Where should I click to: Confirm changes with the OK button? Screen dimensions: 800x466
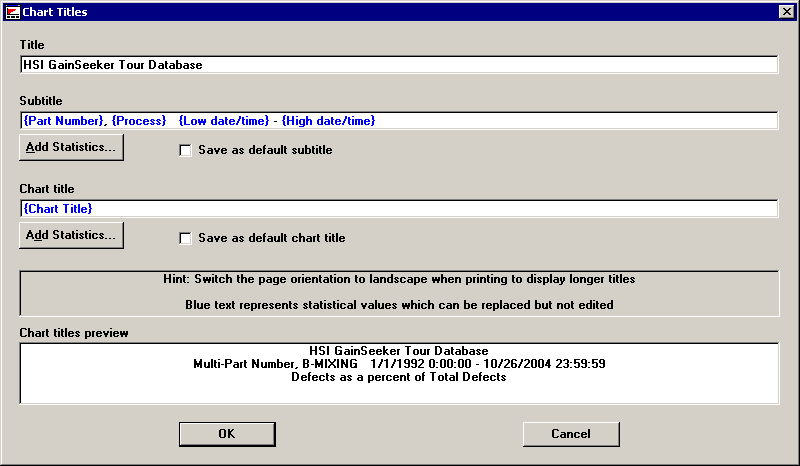pos(227,434)
